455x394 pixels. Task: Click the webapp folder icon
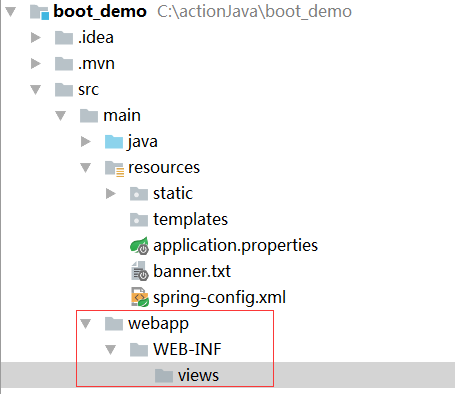114,324
